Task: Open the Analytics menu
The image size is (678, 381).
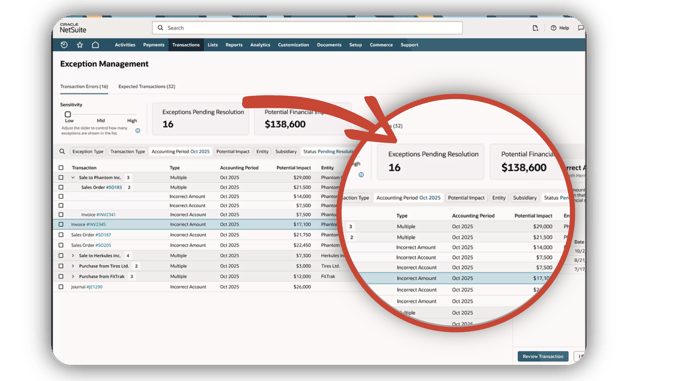Action: pos(260,45)
